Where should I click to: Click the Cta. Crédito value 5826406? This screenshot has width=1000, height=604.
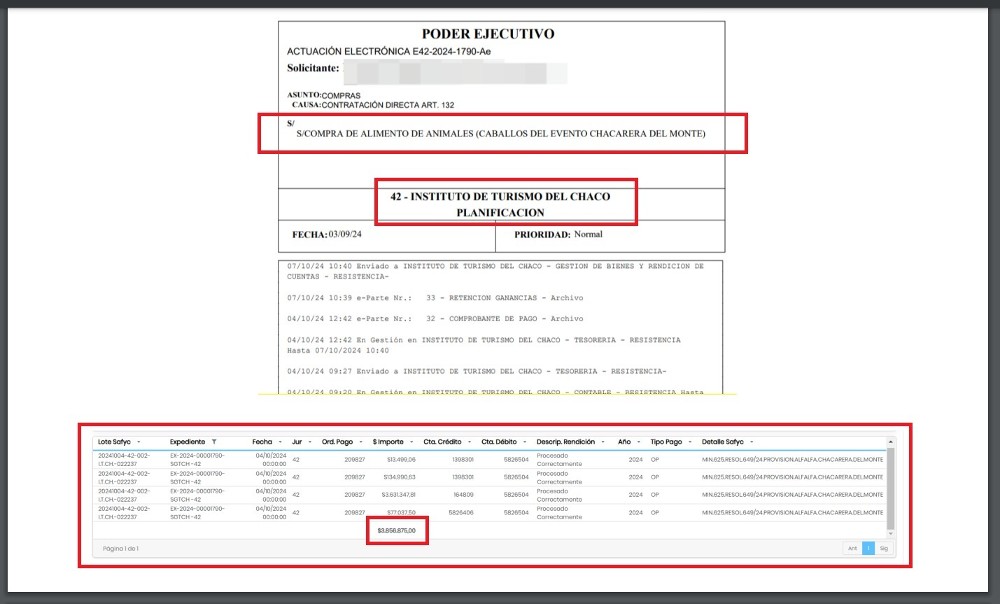click(461, 513)
